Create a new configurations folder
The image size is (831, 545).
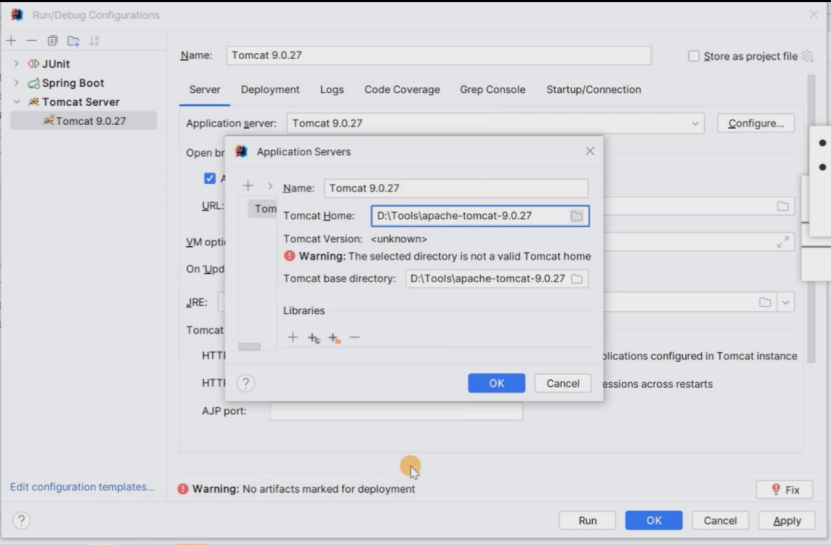tap(73, 41)
